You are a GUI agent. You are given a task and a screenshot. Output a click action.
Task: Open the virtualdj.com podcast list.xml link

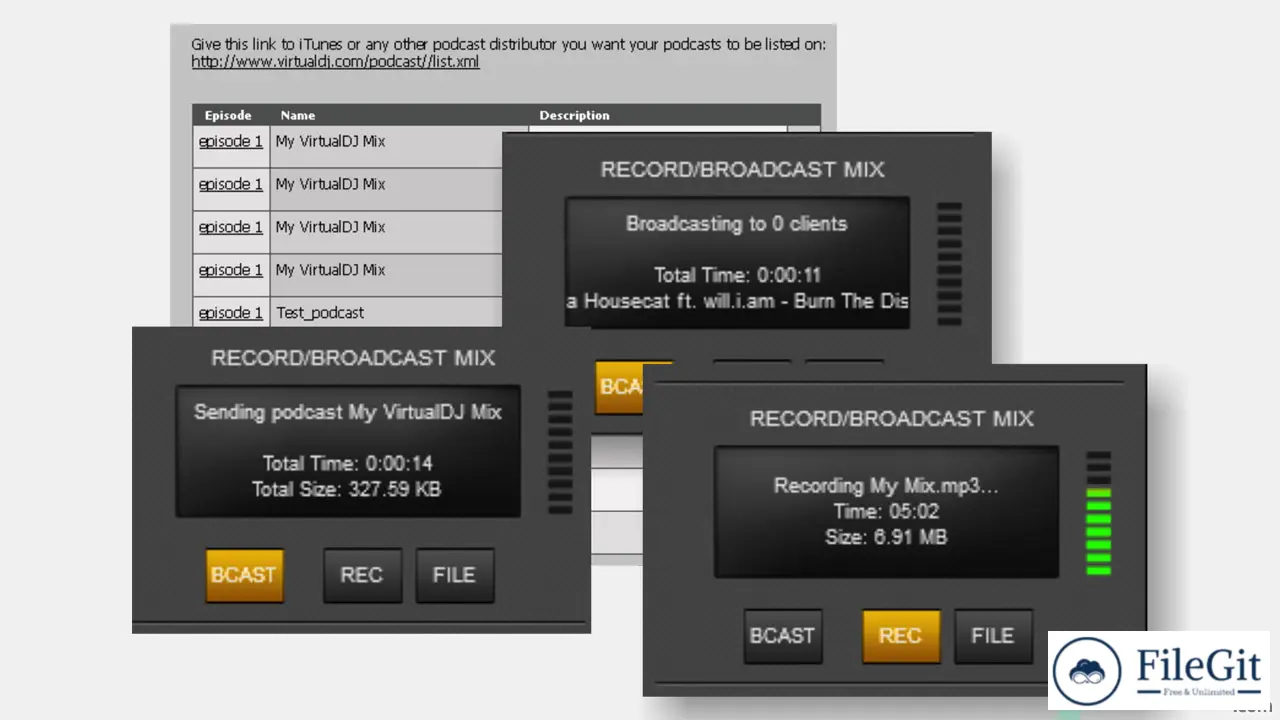point(335,62)
